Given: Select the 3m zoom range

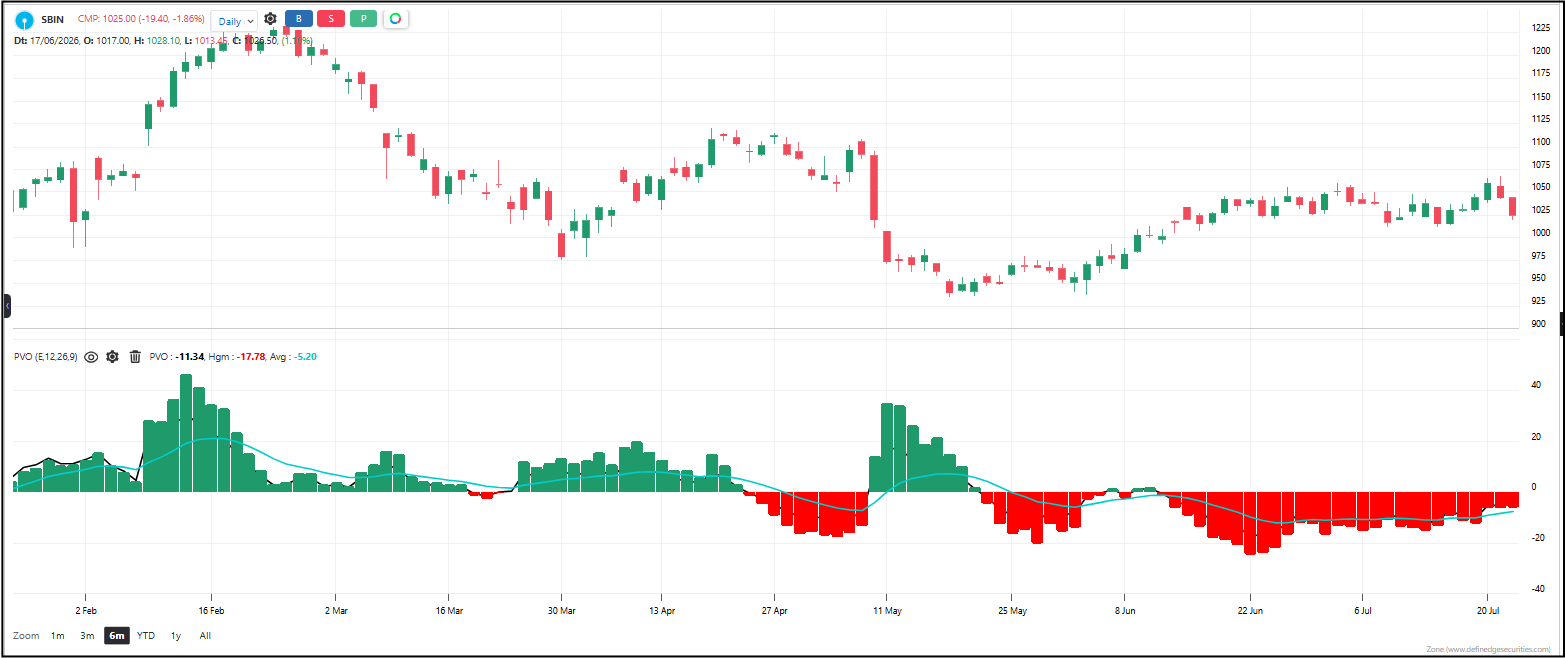Looking at the screenshot, I should 87,635.
